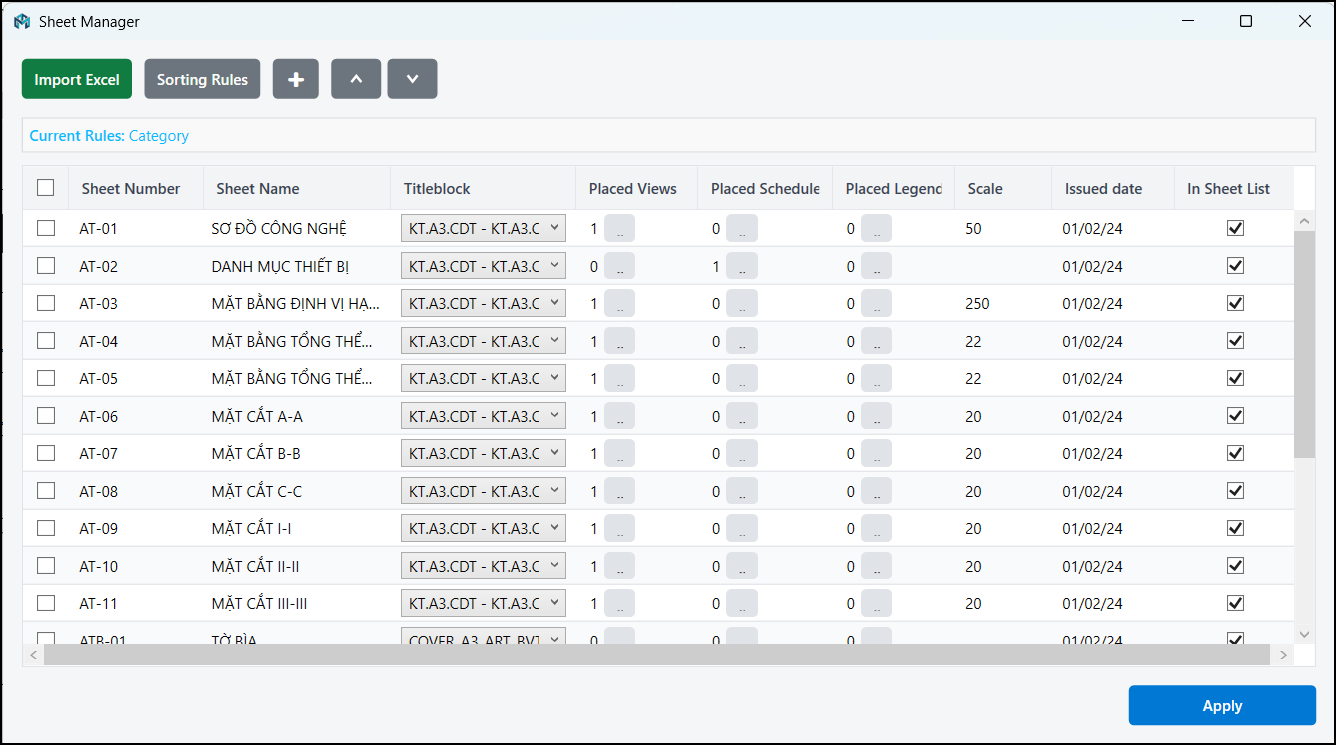The height and width of the screenshot is (745, 1336).
Task: Click the Import Excel button
Action: click(77, 79)
